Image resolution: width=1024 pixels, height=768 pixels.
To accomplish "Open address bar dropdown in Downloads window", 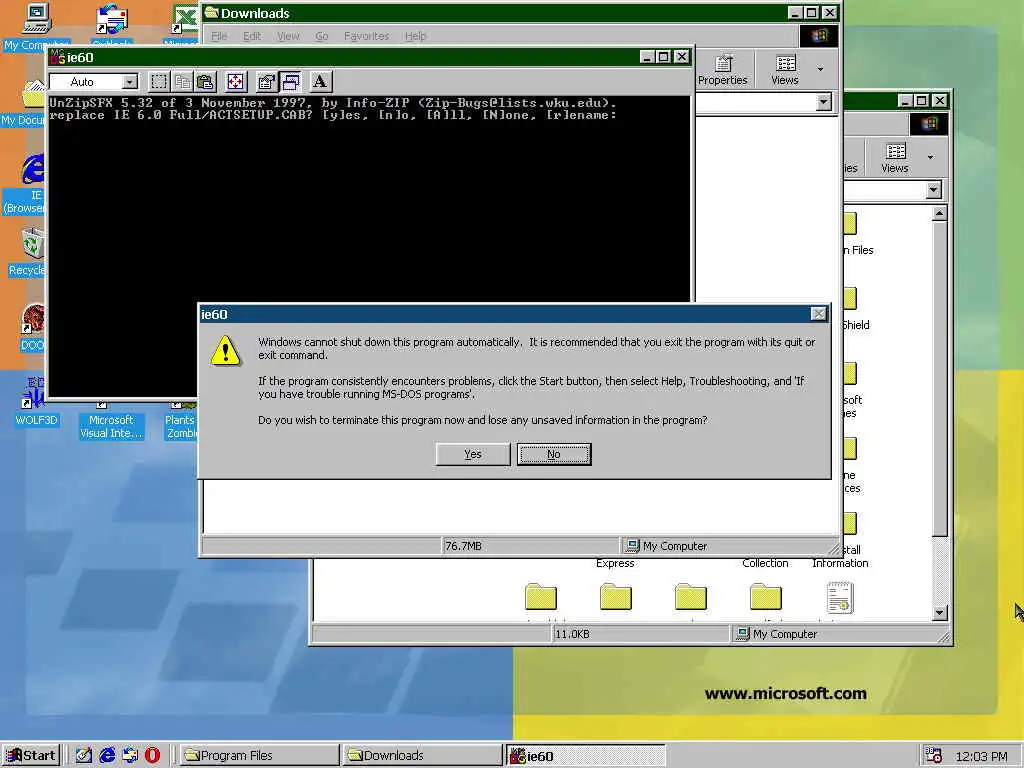I will point(824,102).
